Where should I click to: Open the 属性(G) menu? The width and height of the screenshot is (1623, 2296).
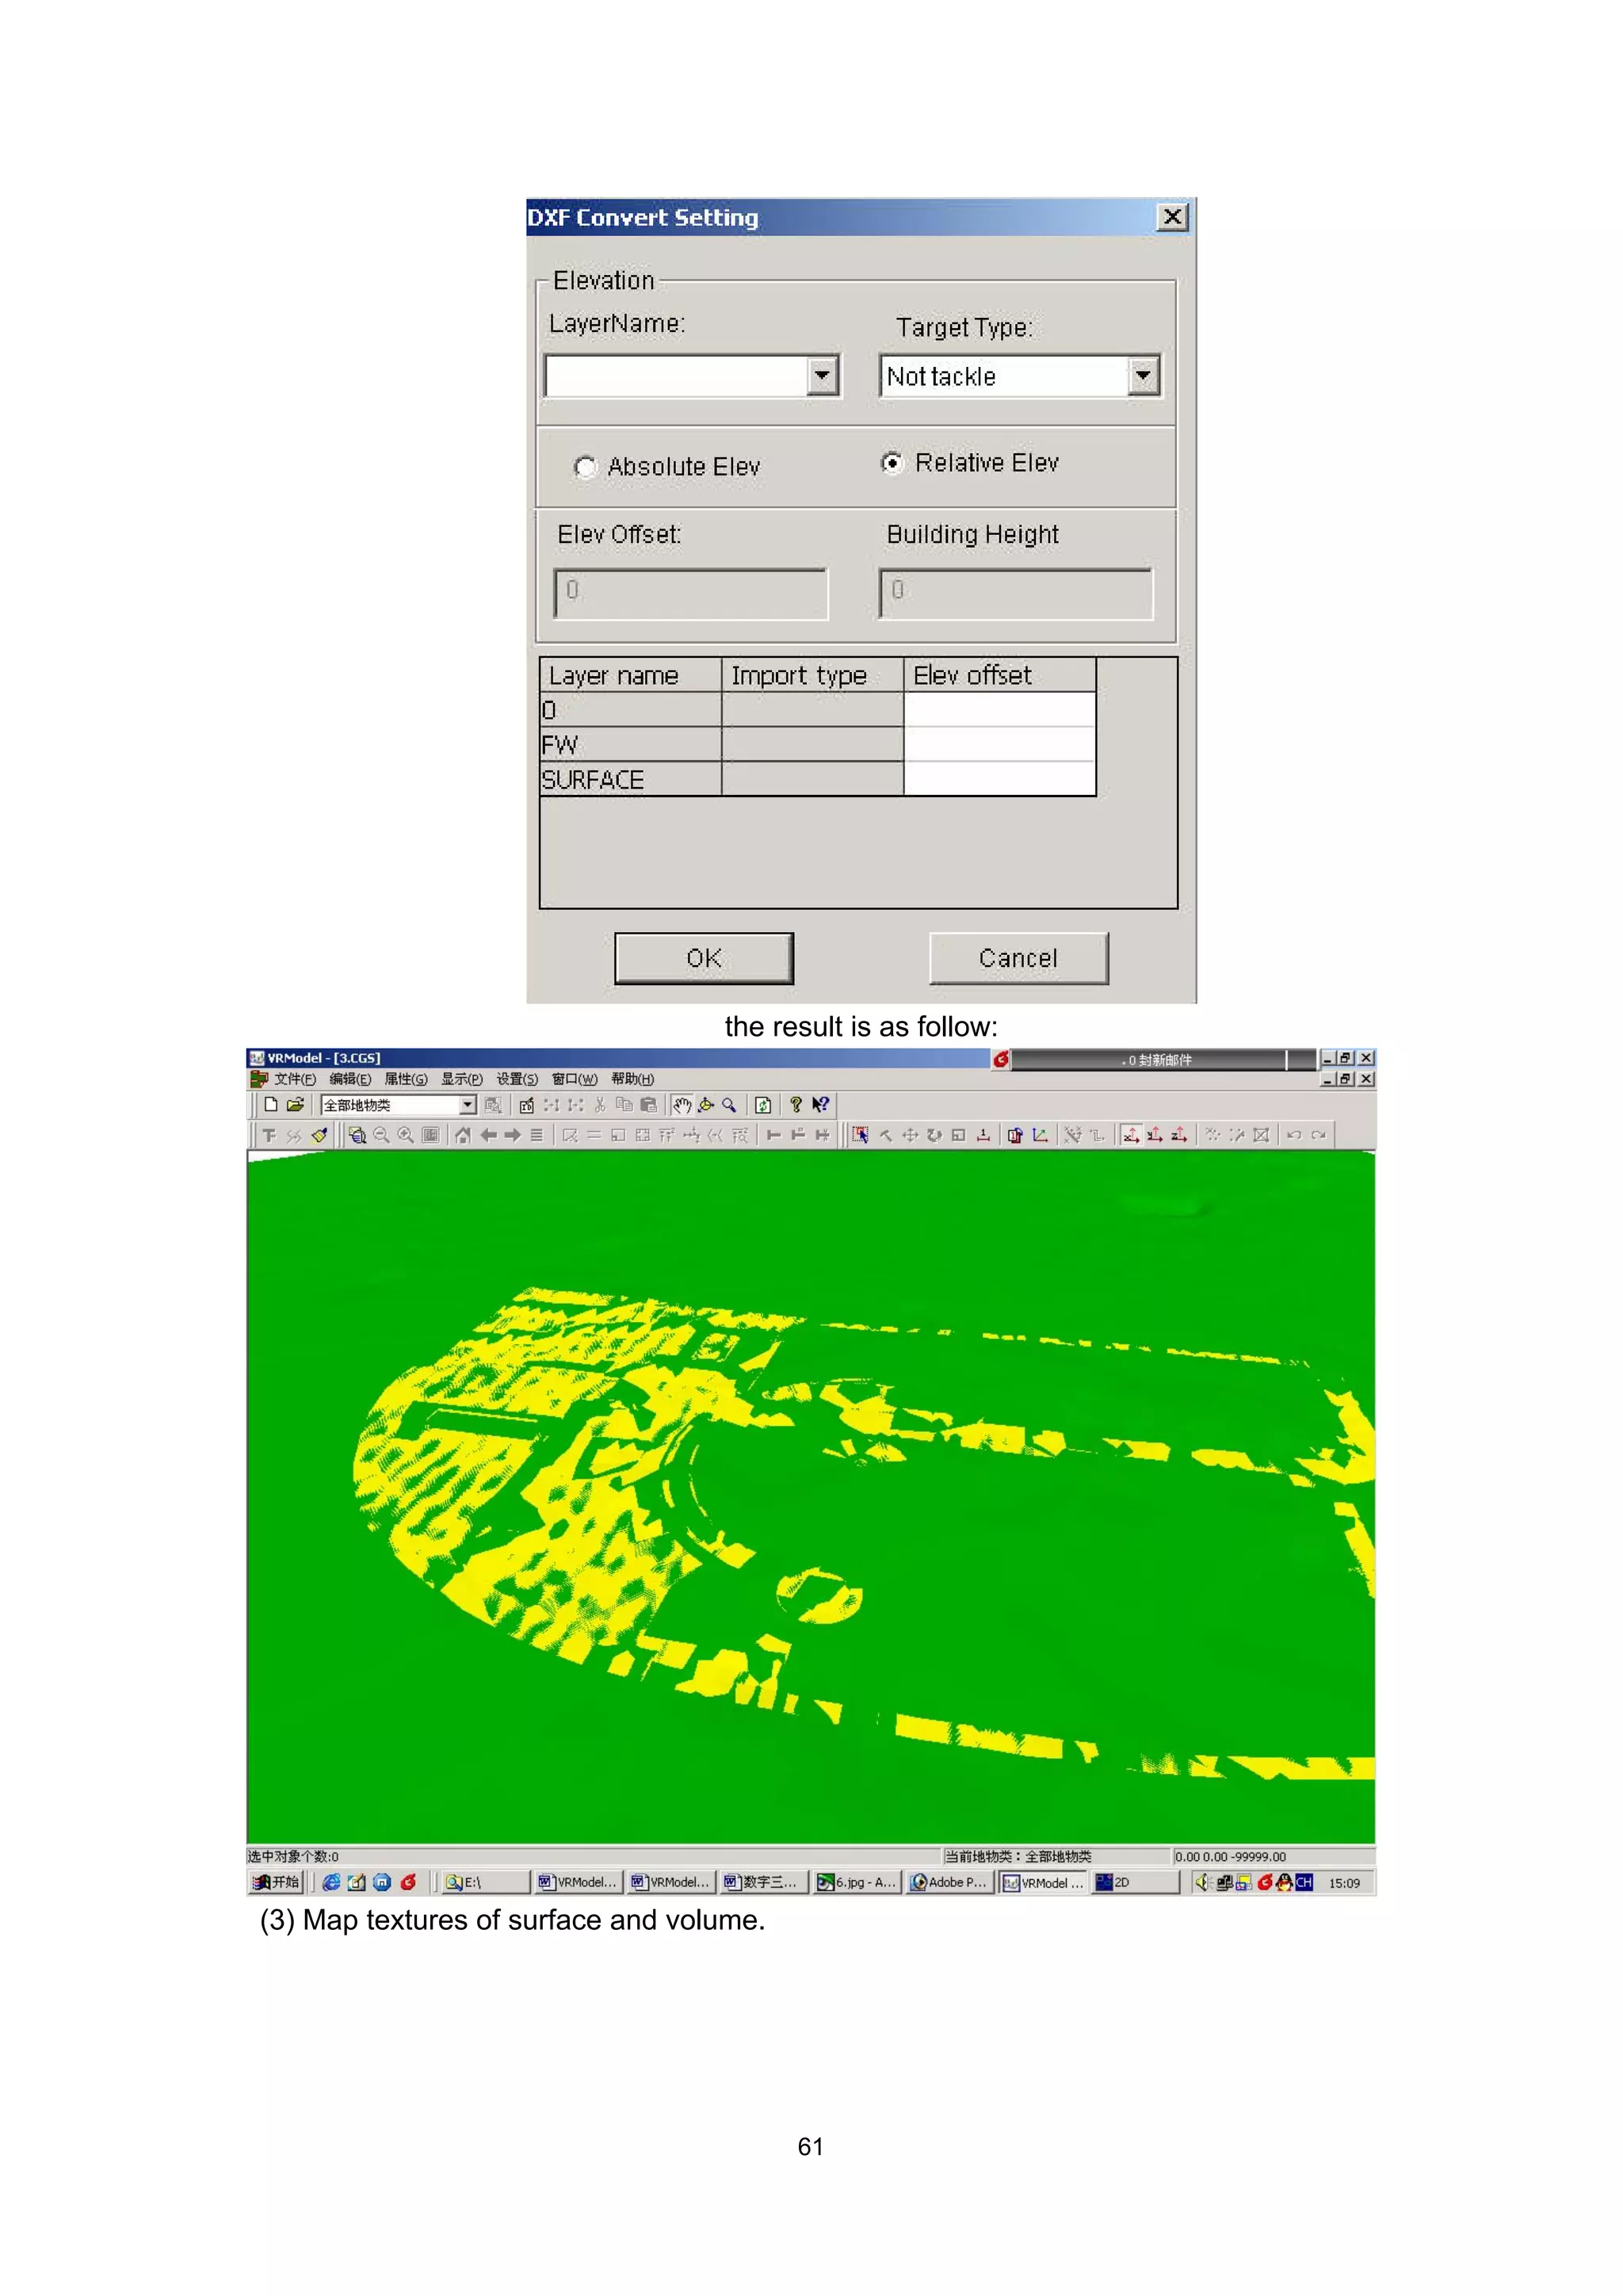[406, 1079]
